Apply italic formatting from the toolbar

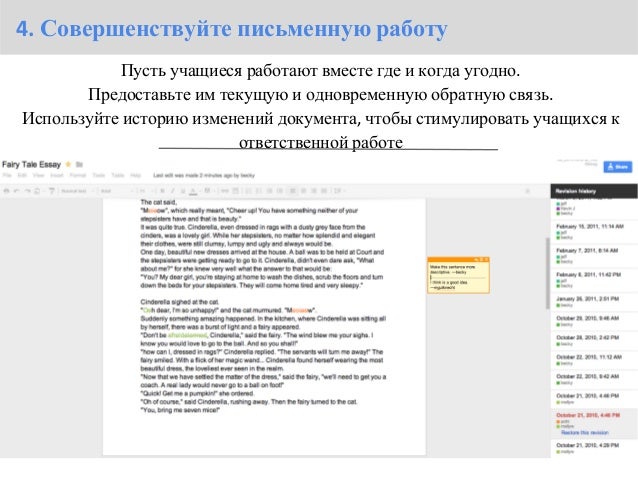click(x=173, y=190)
